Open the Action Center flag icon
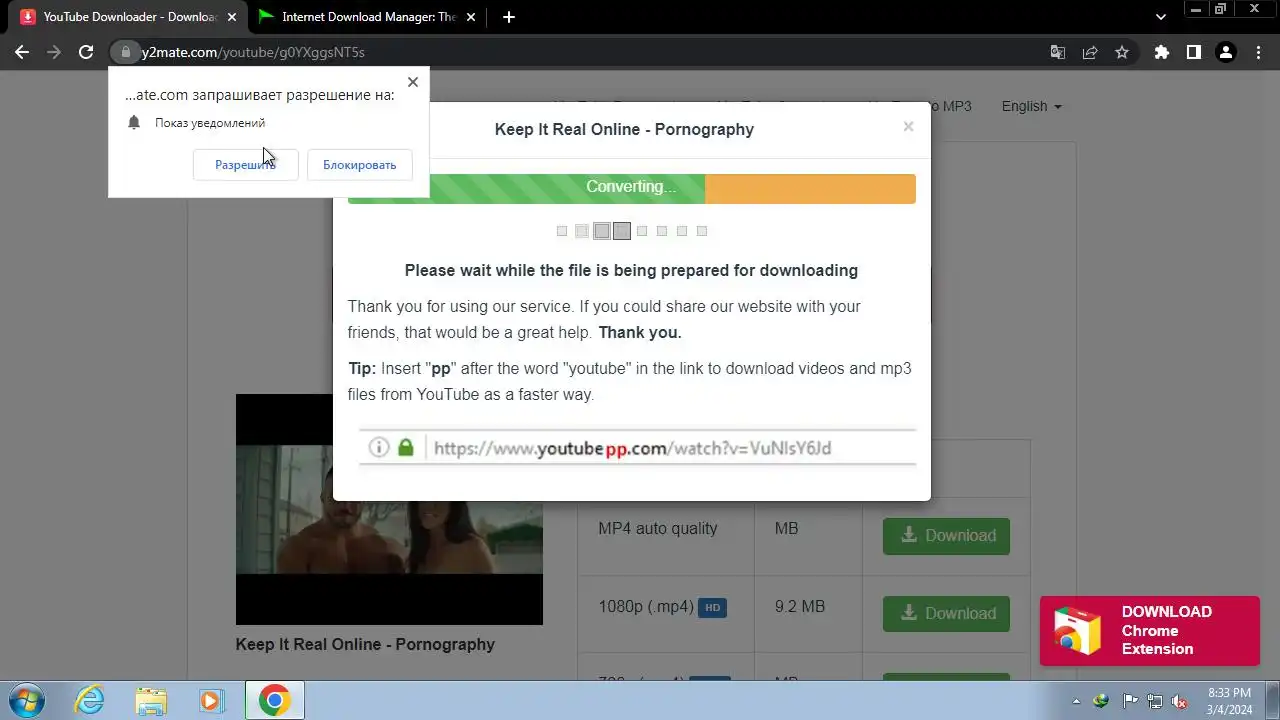 click(1130, 701)
